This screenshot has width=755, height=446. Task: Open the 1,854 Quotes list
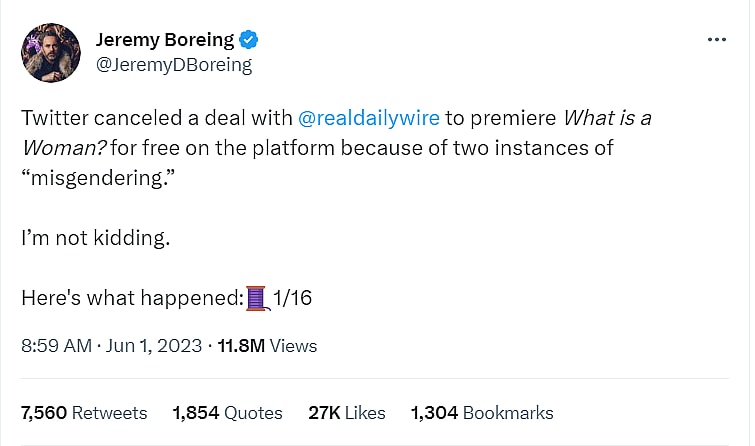click(x=227, y=412)
